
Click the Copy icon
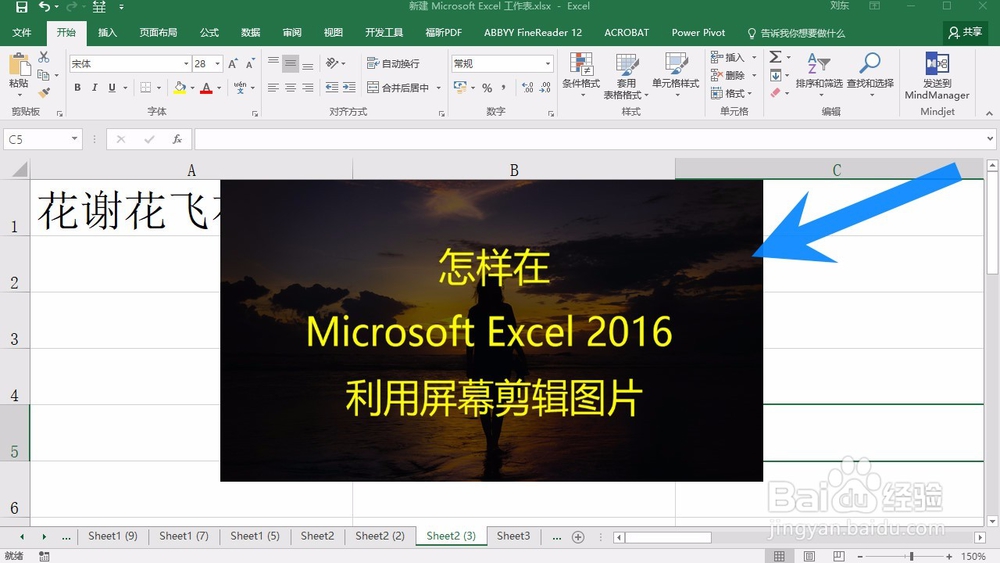pos(43,75)
